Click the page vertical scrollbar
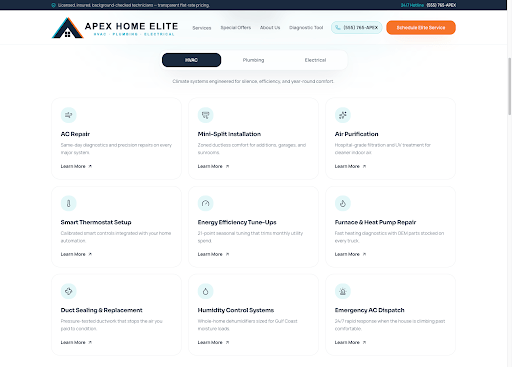Viewport: 512px width, 367px height. tap(509, 87)
